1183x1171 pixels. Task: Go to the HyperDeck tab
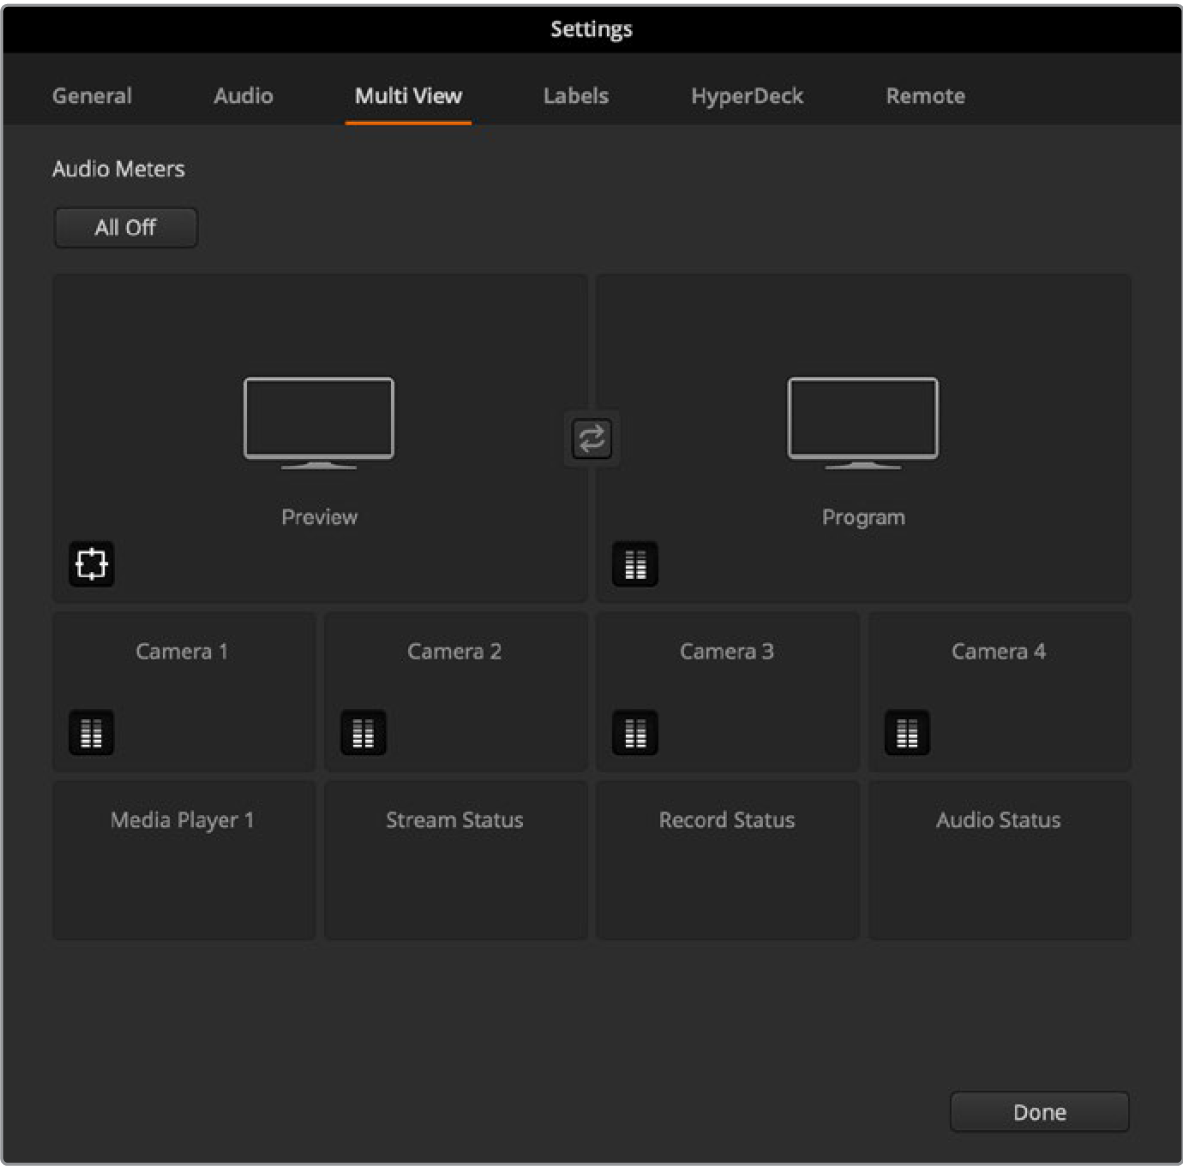[747, 96]
